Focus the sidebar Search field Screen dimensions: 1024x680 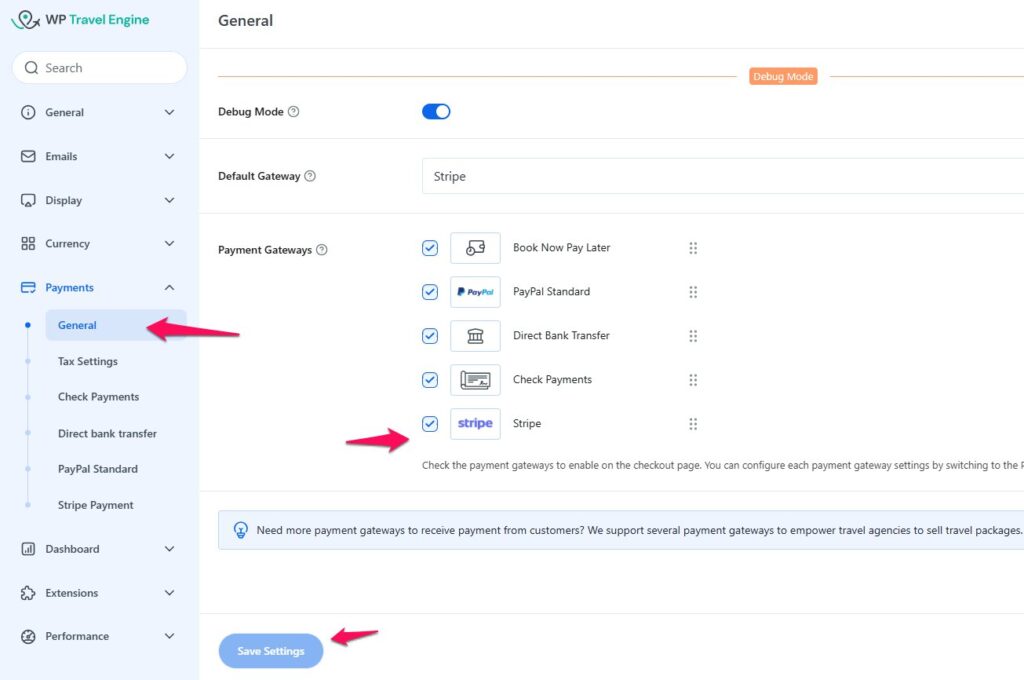[100, 68]
